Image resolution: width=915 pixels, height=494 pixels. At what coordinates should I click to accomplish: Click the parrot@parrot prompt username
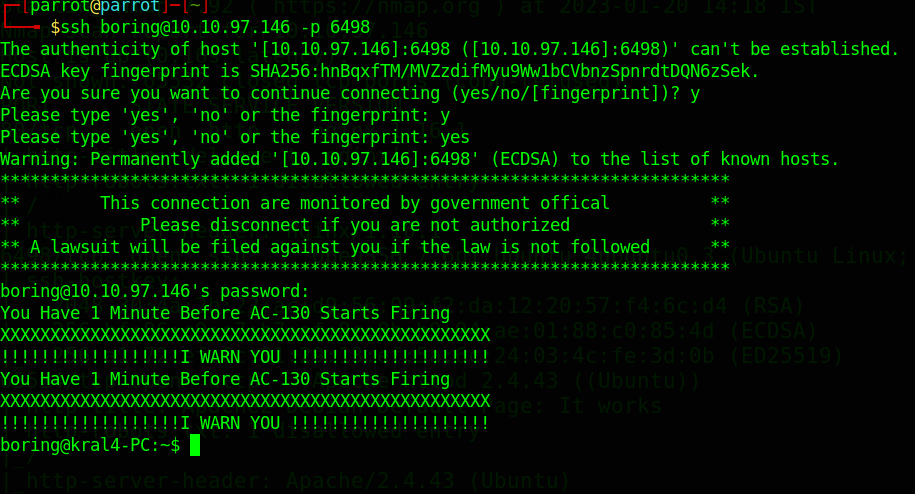click(95, 6)
